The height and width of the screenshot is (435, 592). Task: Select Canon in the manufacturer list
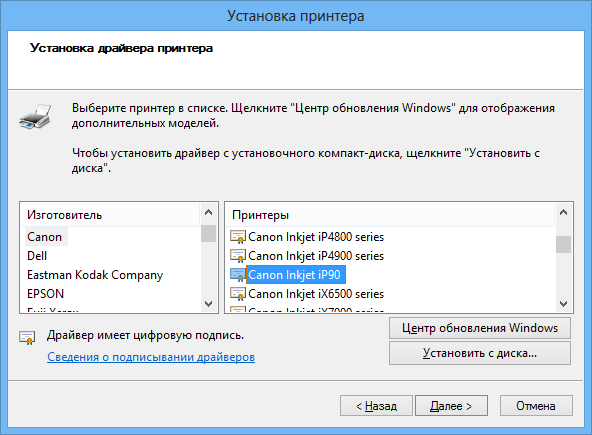click(x=45, y=237)
